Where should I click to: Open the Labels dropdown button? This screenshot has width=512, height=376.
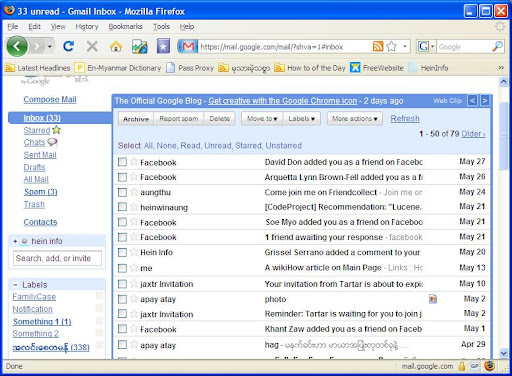click(x=302, y=119)
